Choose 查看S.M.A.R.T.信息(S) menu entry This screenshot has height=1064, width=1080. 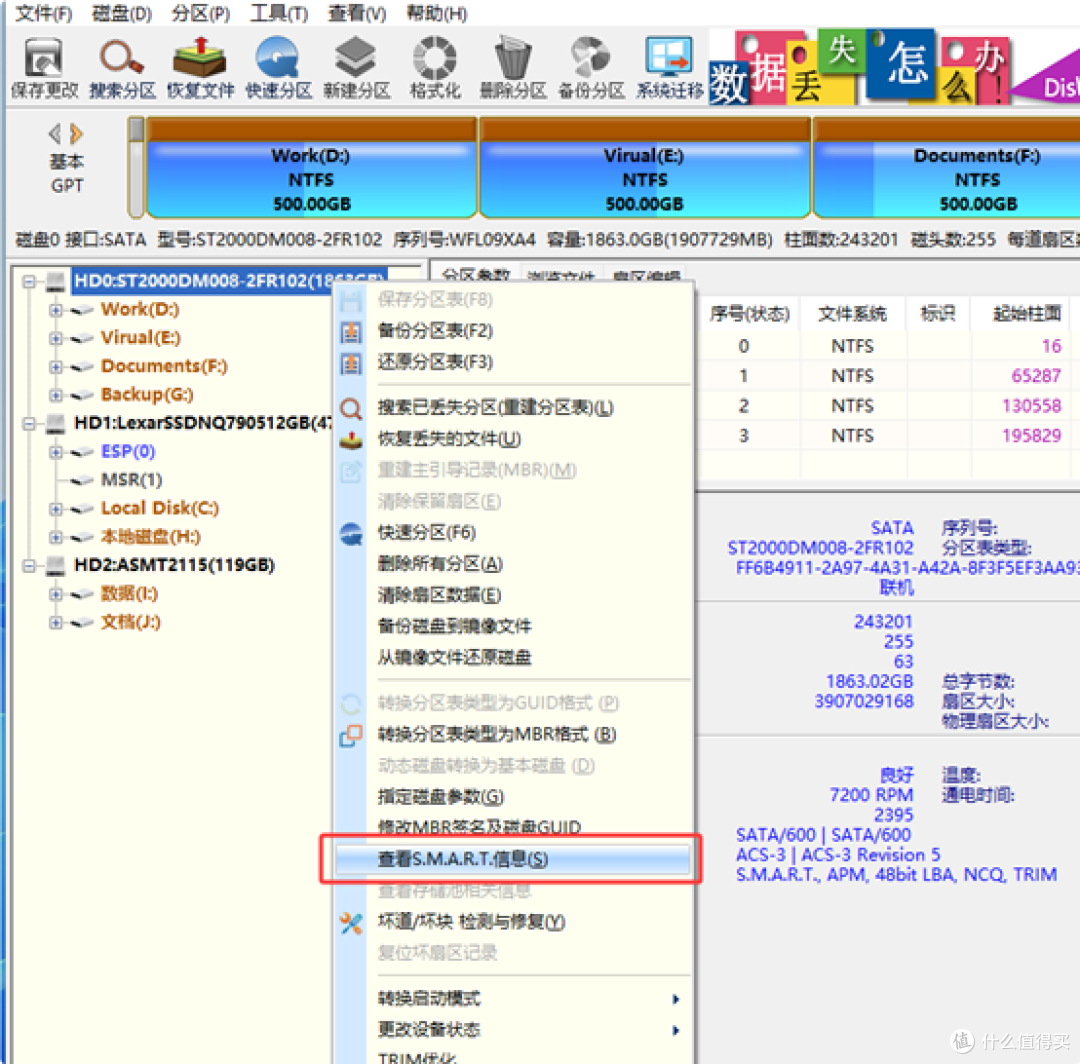pos(512,859)
